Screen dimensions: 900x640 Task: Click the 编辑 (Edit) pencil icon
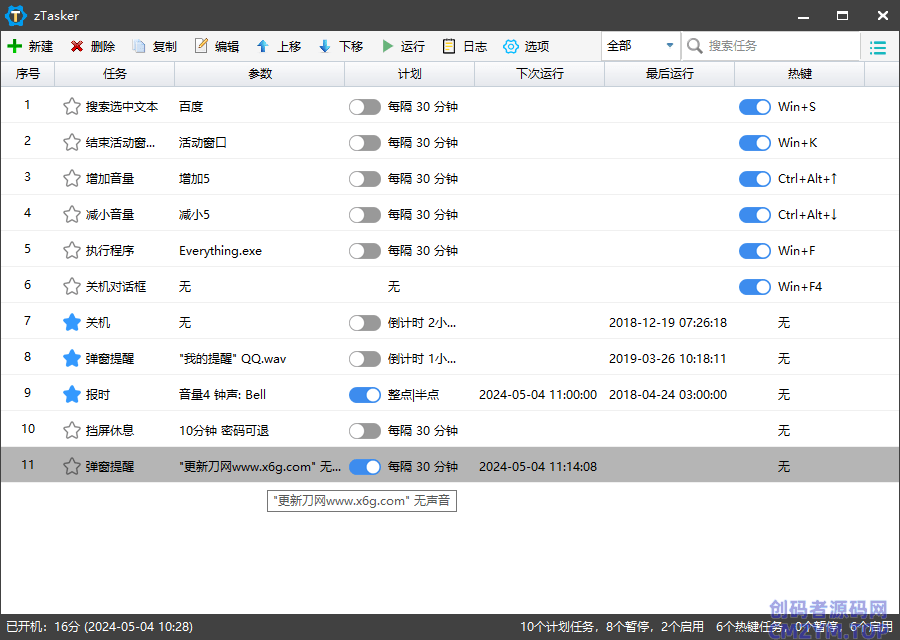tap(201, 47)
